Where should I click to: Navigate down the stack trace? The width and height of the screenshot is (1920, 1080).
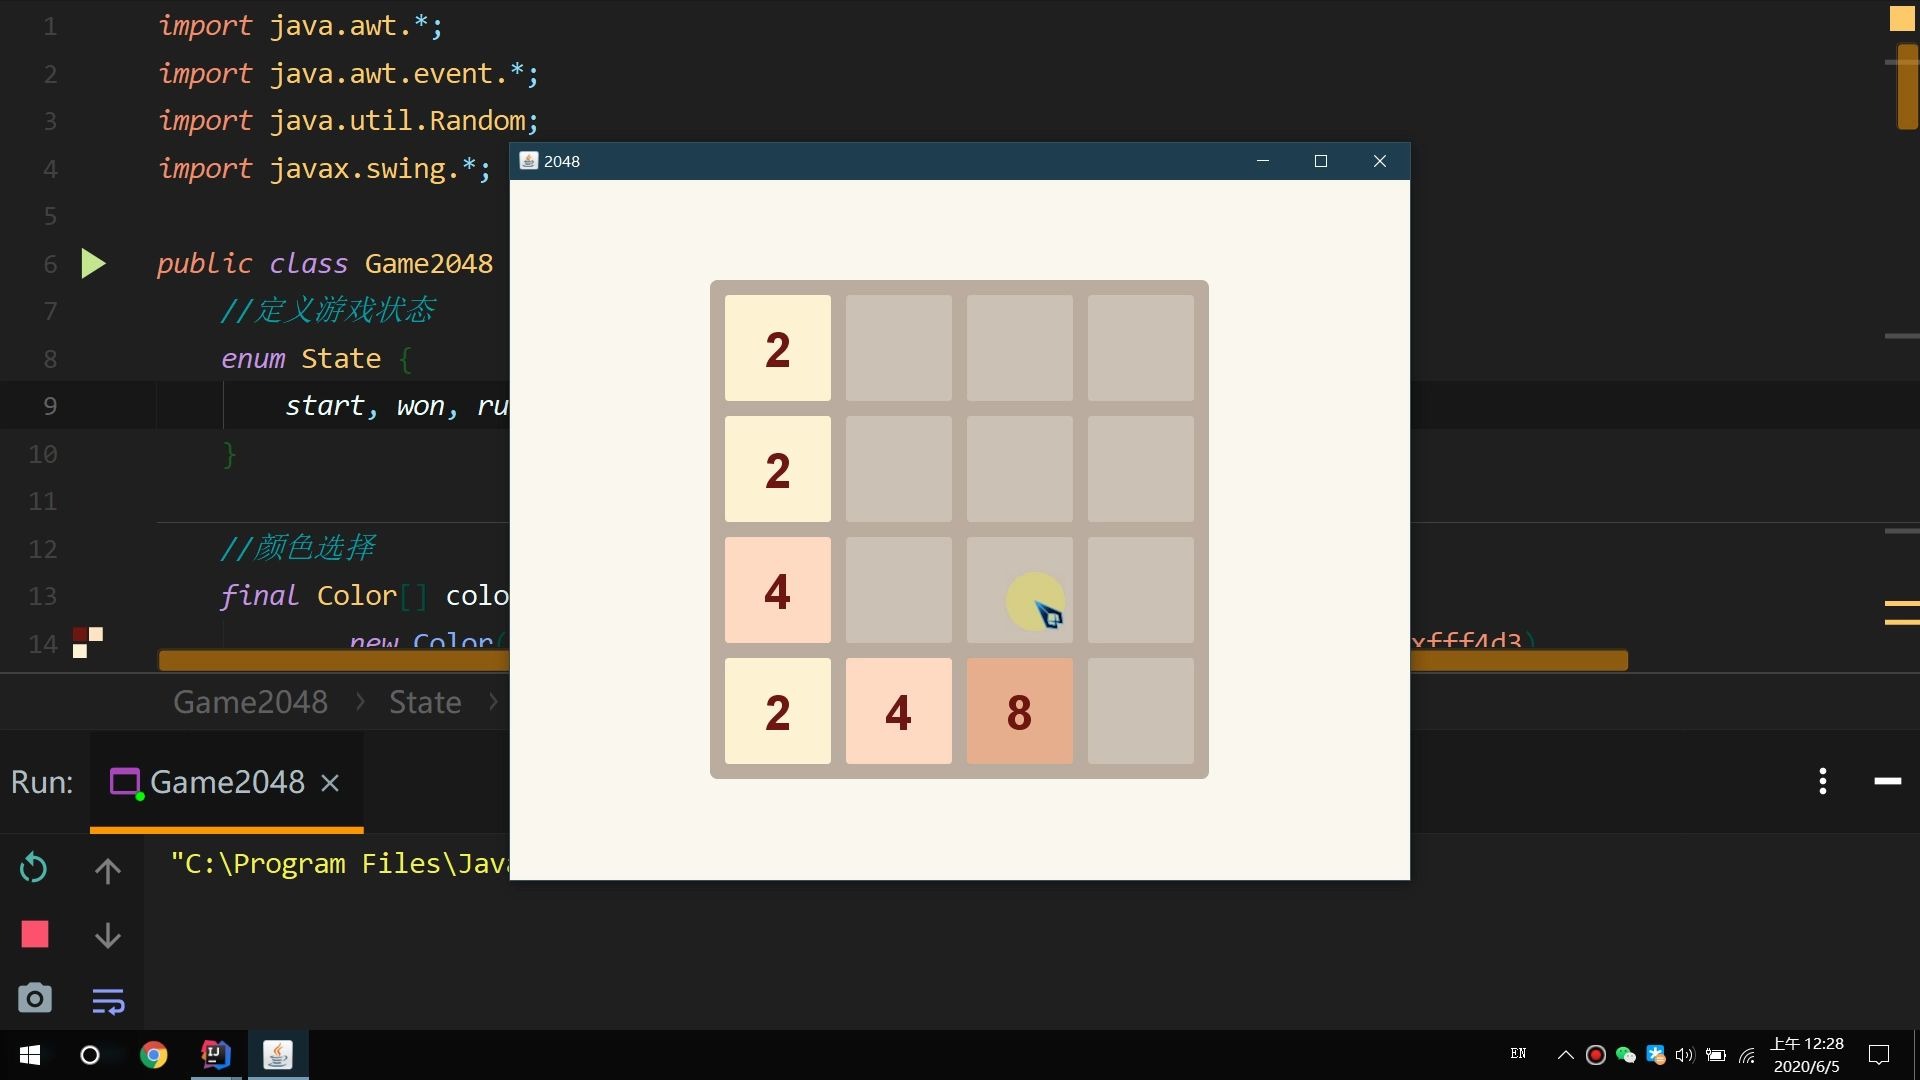[107, 936]
